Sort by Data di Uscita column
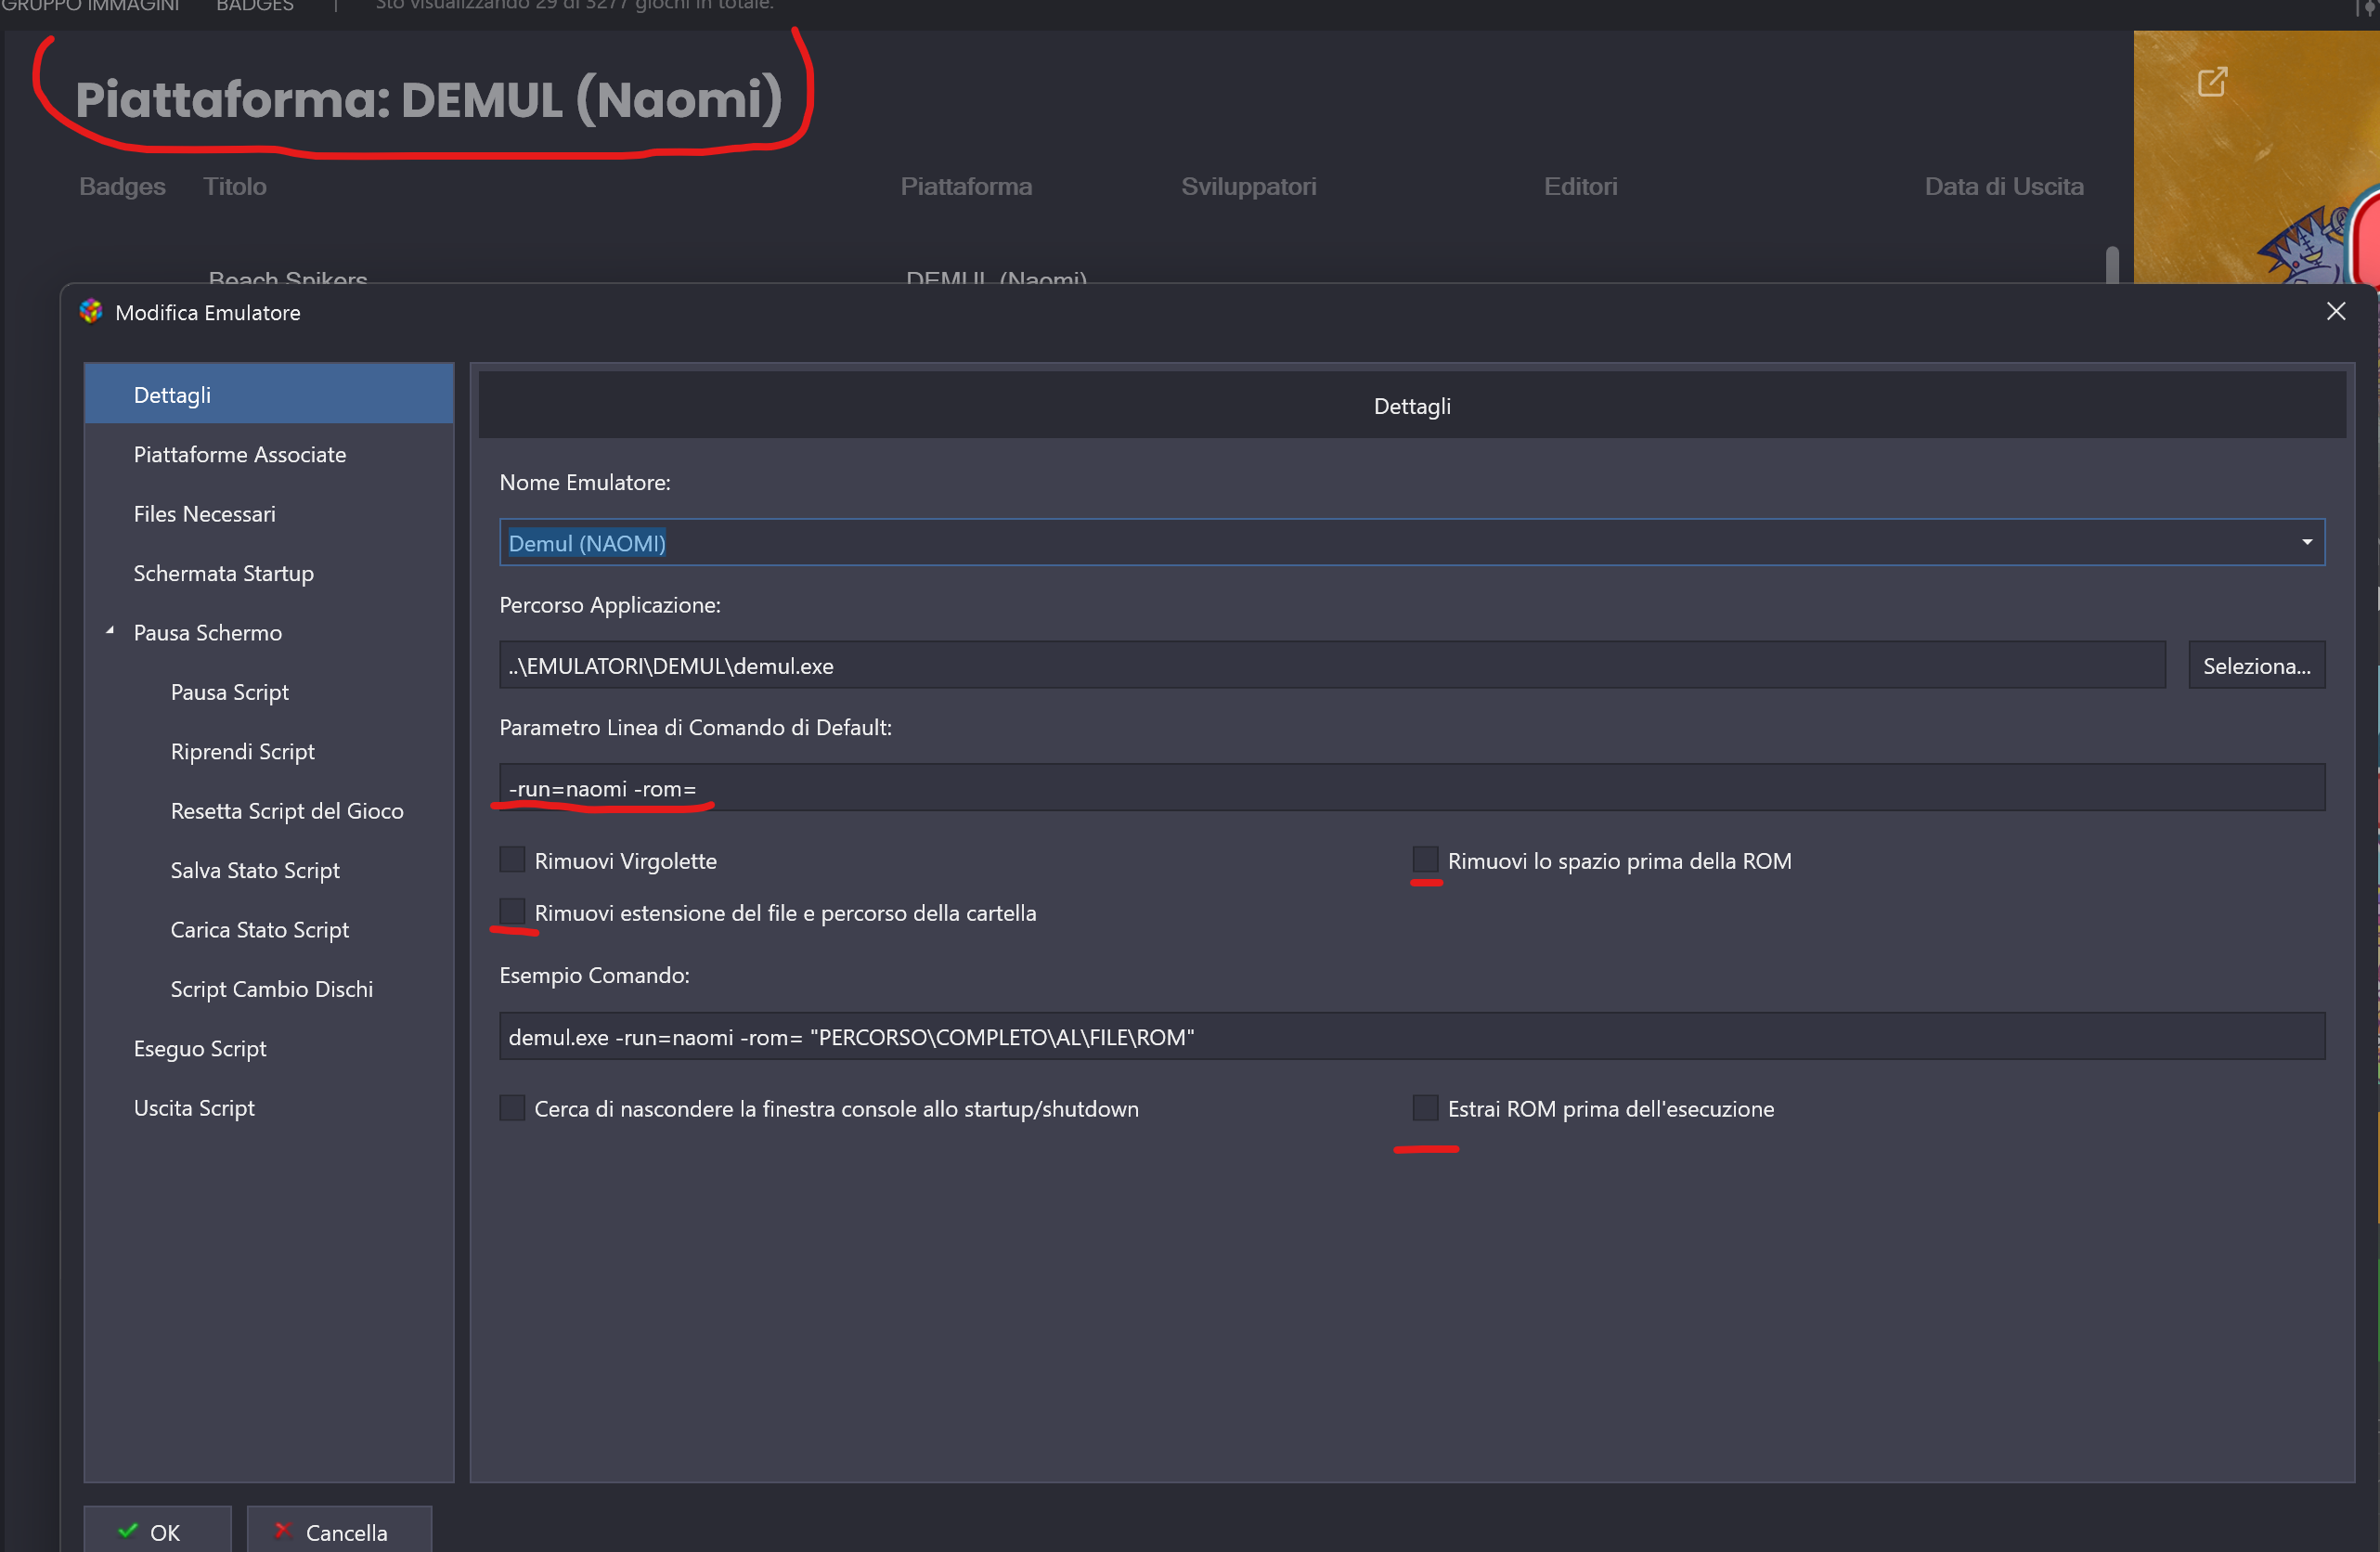Image resolution: width=2380 pixels, height=1552 pixels. point(2004,186)
